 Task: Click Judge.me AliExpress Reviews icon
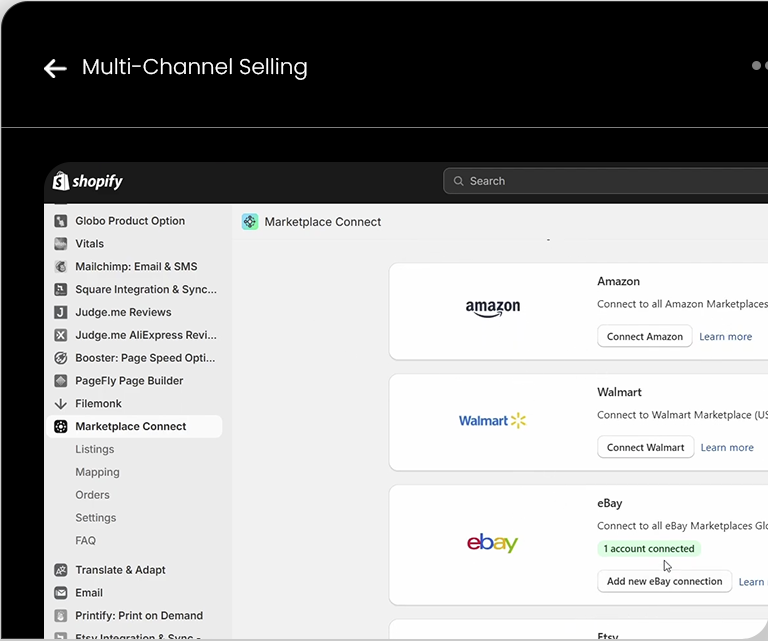click(61, 335)
